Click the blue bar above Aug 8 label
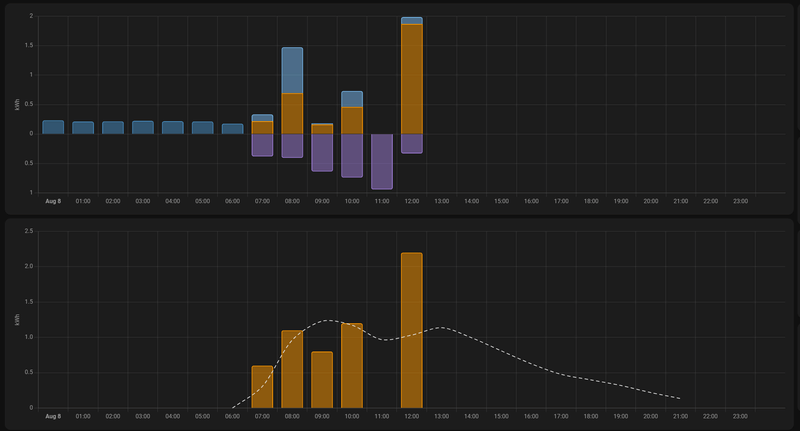Screen dimensions: 800x431 point(53,127)
